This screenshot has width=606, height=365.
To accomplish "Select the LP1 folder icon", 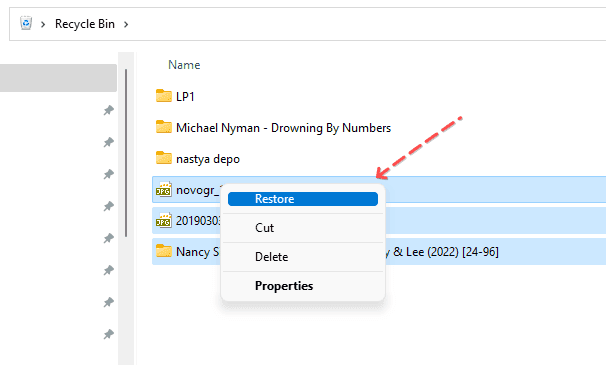I will coord(164,96).
